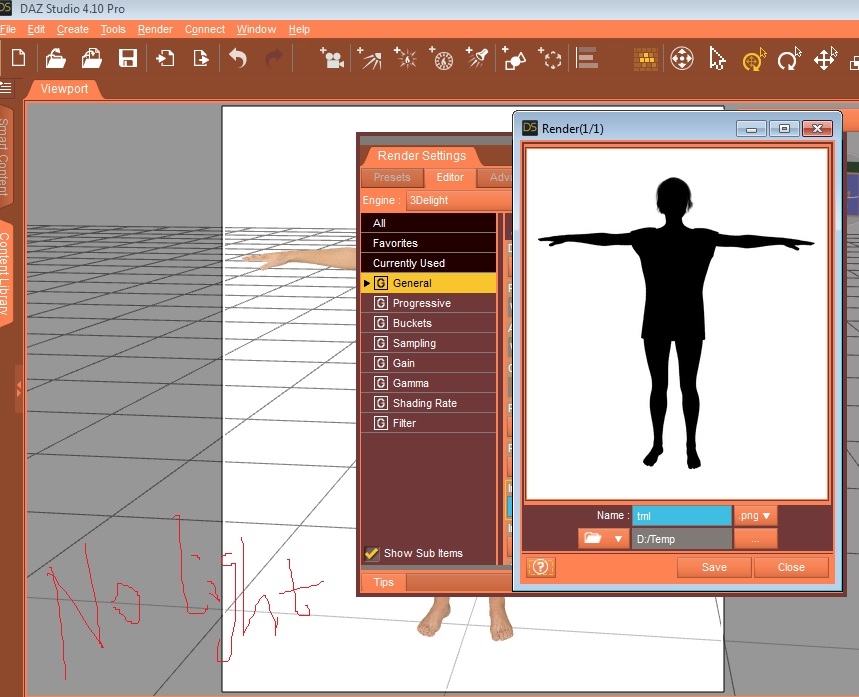The height and width of the screenshot is (697, 859).
Task: Undo the last action in toolbar
Action: (238, 59)
